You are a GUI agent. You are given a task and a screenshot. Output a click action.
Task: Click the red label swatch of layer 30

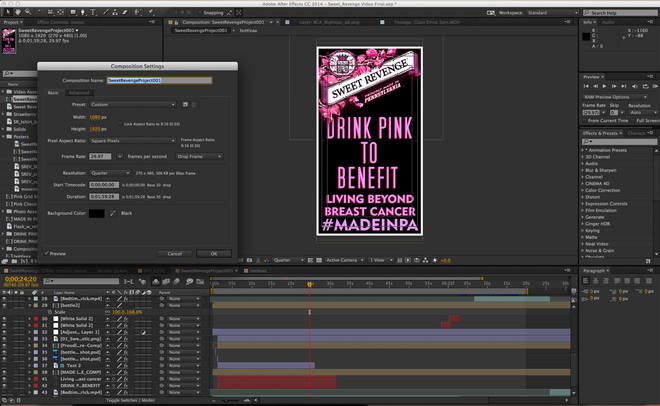click(x=36, y=319)
